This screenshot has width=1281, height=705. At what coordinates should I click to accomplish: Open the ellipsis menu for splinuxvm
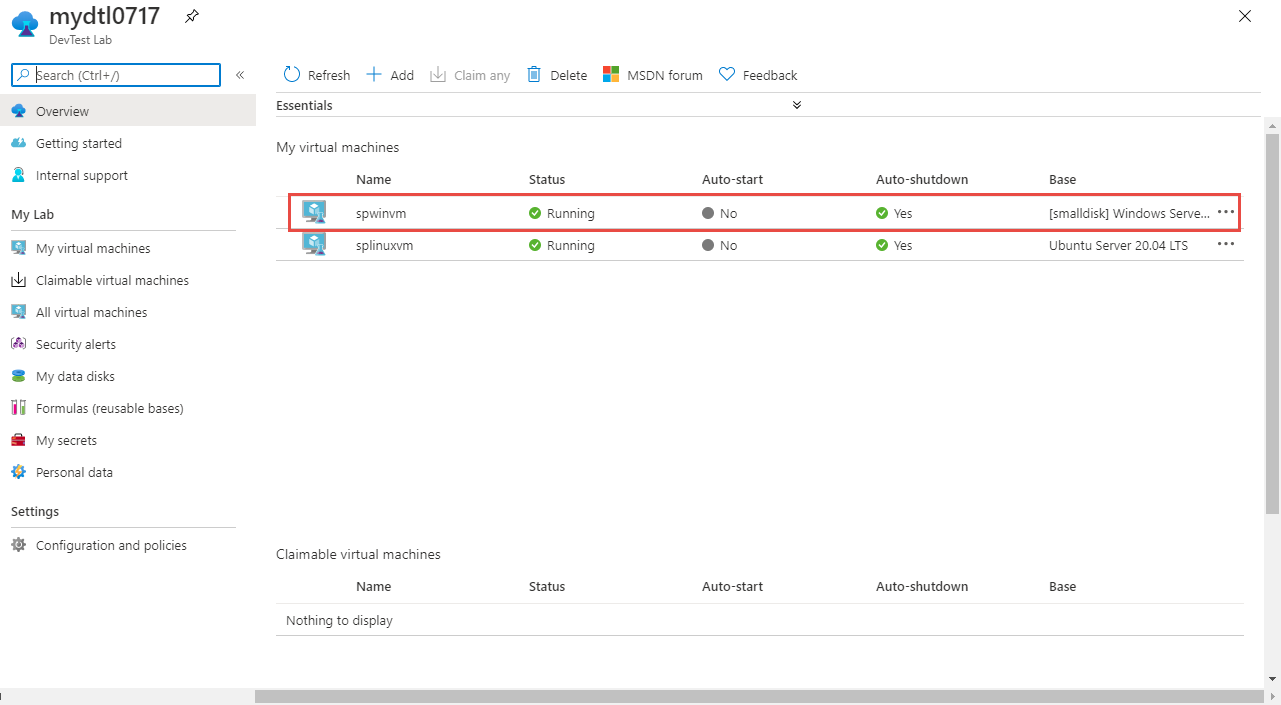(x=1225, y=244)
